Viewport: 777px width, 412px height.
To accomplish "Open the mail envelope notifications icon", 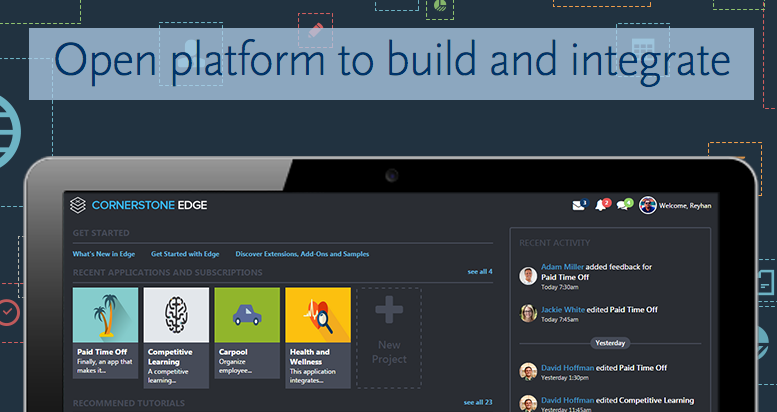I will point(579,205).
